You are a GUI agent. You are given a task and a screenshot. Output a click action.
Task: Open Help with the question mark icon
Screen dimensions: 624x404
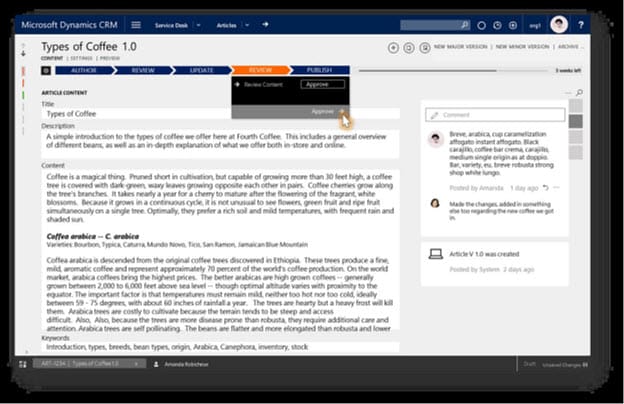tap(581, 25)
